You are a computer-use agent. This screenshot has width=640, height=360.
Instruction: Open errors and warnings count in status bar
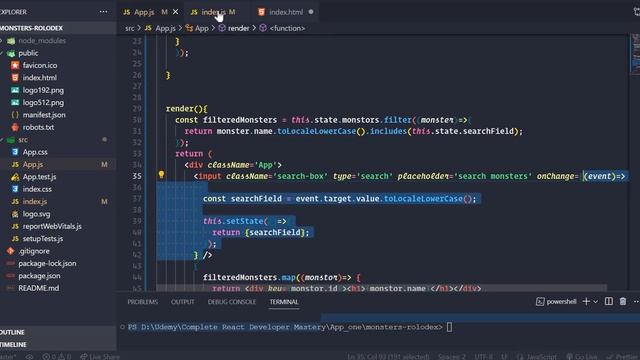pos(57,356)
